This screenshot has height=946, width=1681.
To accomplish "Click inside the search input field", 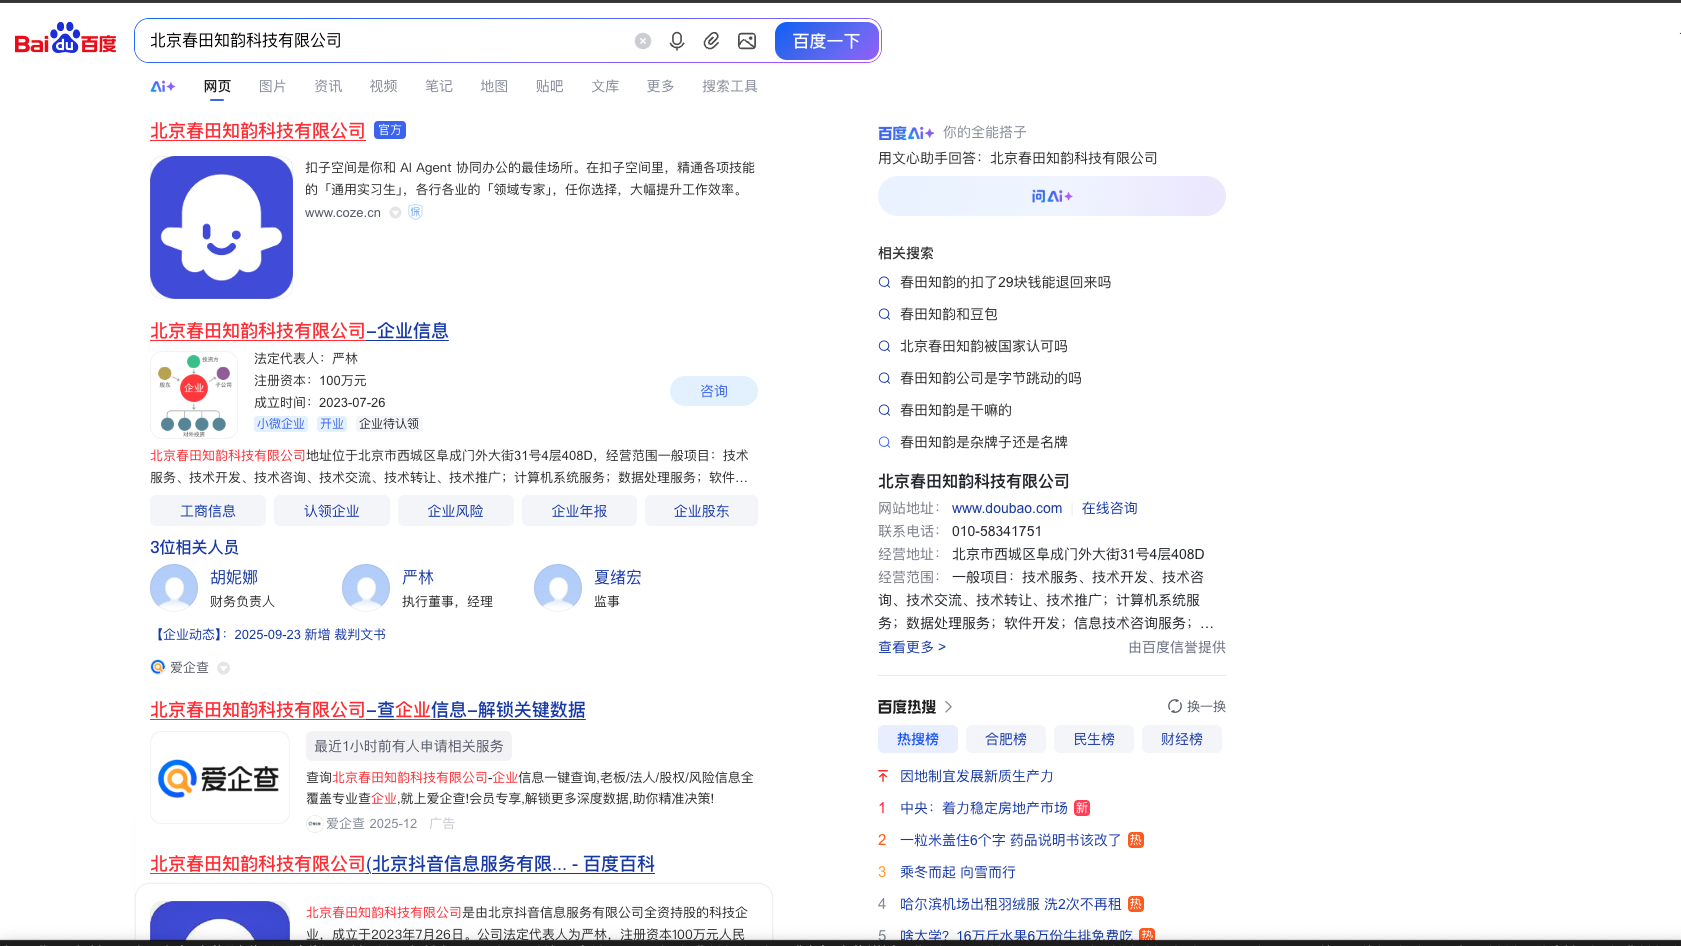I will [390, 40].
